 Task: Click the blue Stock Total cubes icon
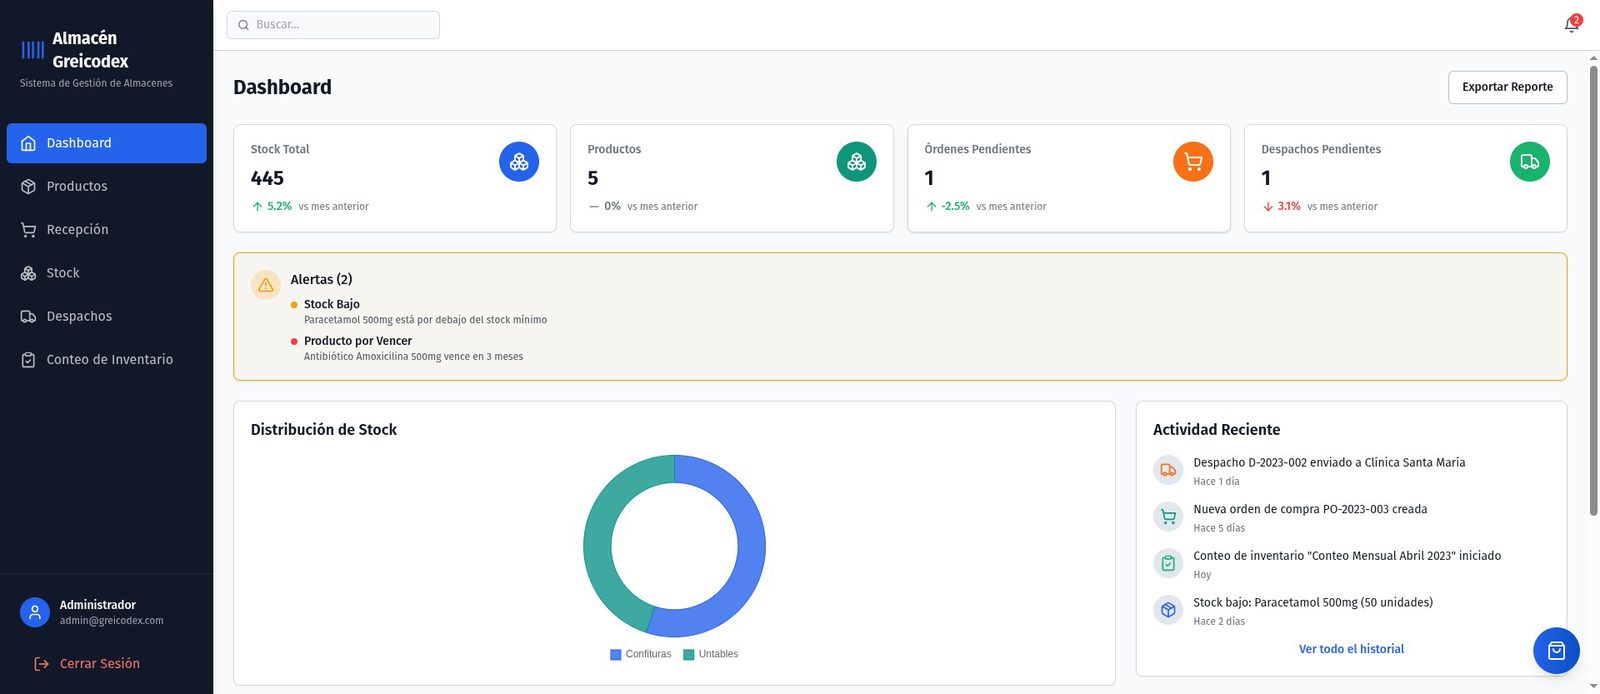[x=519, y=162]
